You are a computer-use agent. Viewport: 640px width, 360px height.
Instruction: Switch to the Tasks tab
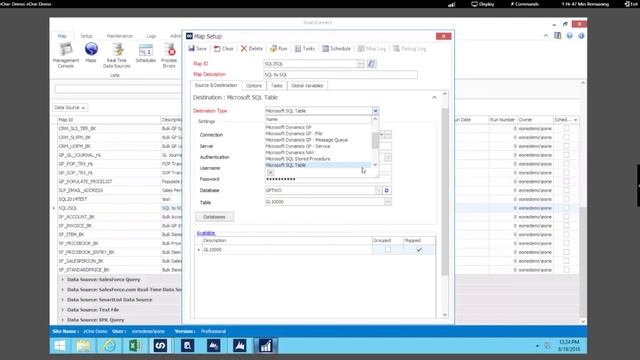(x=277, y=86)
